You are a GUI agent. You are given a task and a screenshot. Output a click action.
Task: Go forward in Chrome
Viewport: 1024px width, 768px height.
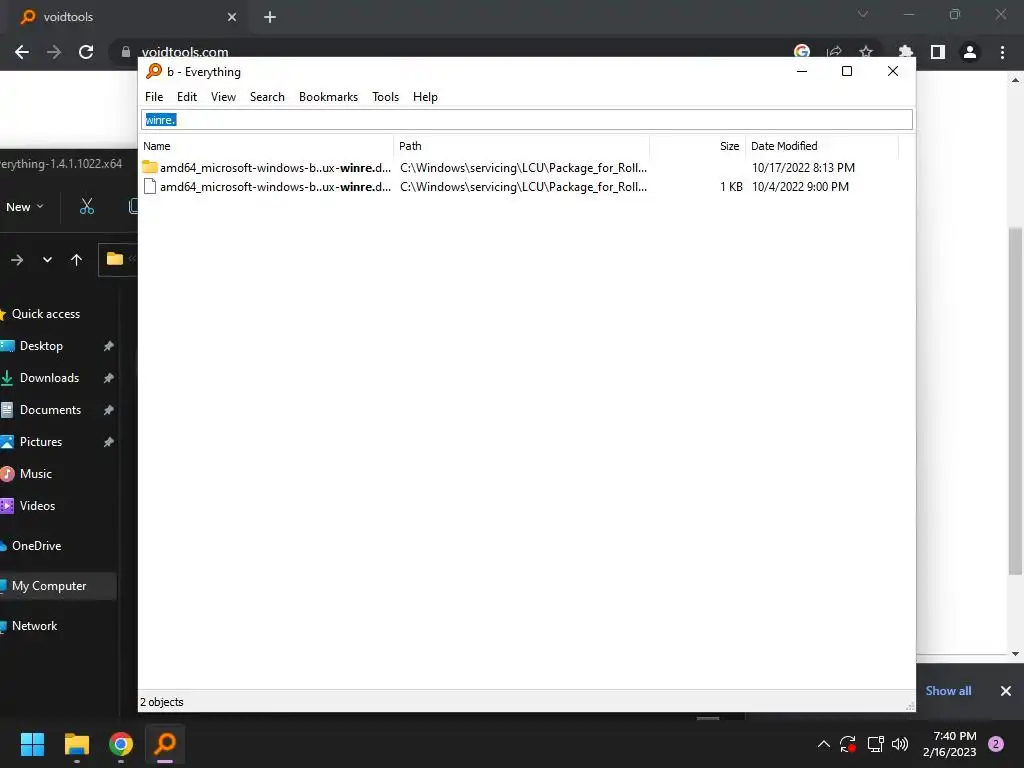coord(54,52)
